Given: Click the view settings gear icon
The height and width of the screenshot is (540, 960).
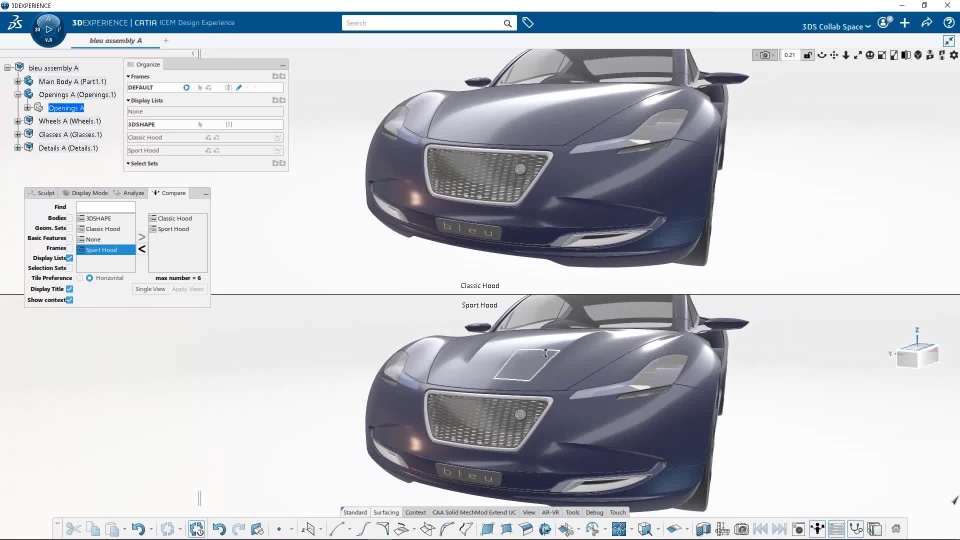Looking at the screenshot, I should [x=954, y=55].
